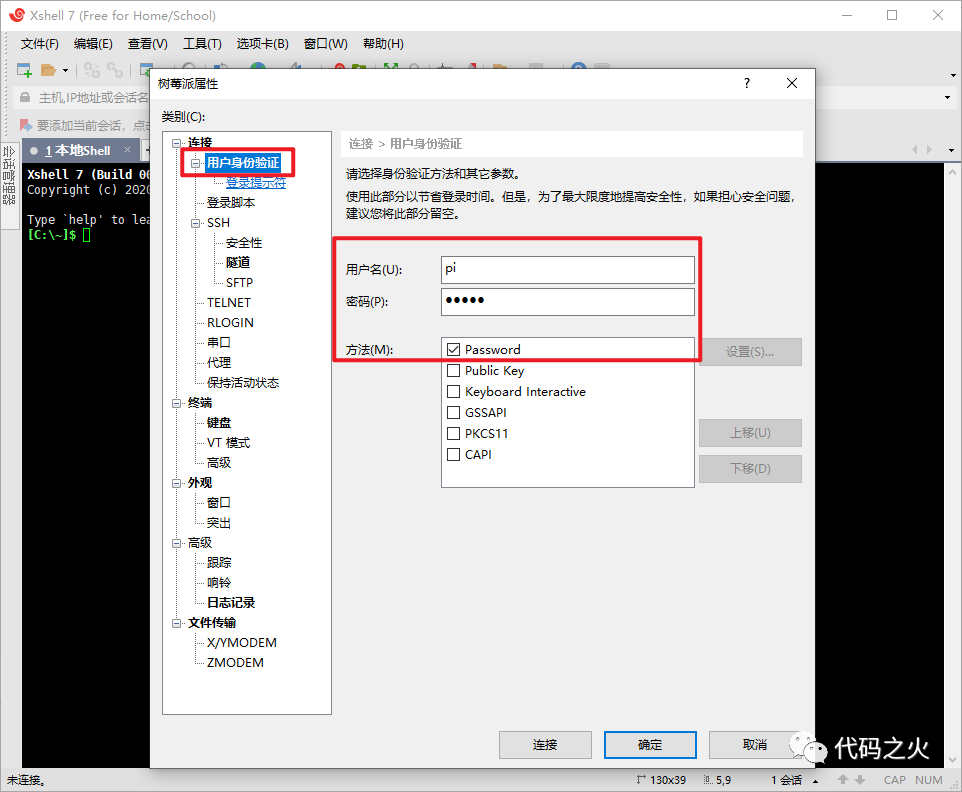
Task: Click the 用户名(U) input field
Action: (568, 270)
